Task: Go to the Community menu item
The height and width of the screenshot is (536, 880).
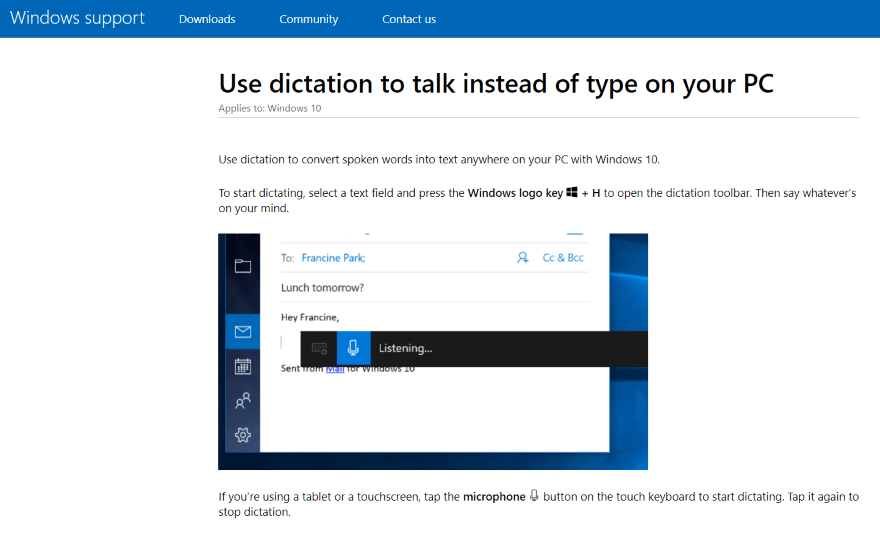Action: pos(308,19)
